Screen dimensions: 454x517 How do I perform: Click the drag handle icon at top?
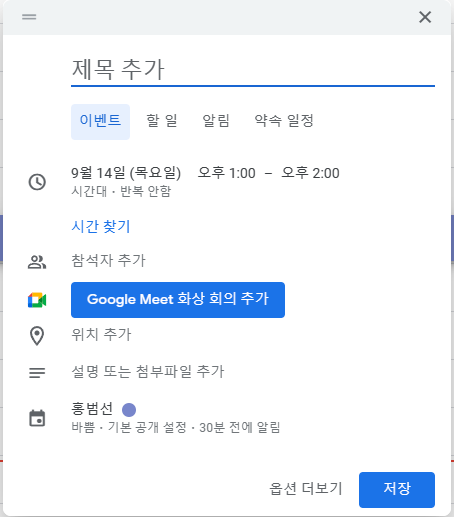[29, 17]
